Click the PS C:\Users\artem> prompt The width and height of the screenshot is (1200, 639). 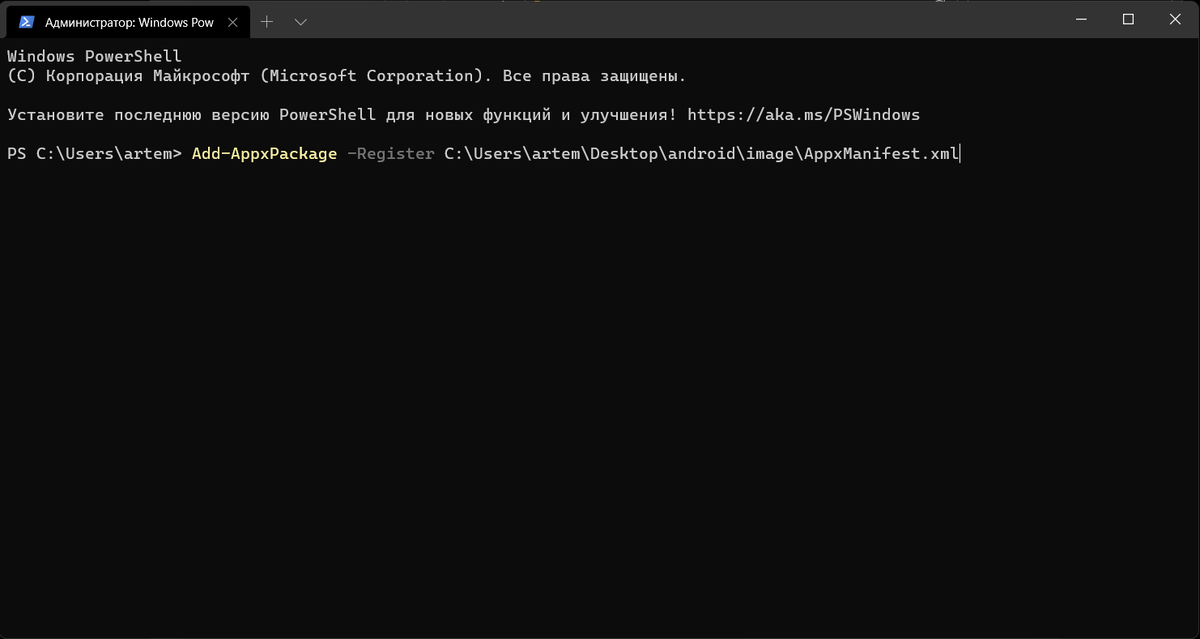pos(94,154)
